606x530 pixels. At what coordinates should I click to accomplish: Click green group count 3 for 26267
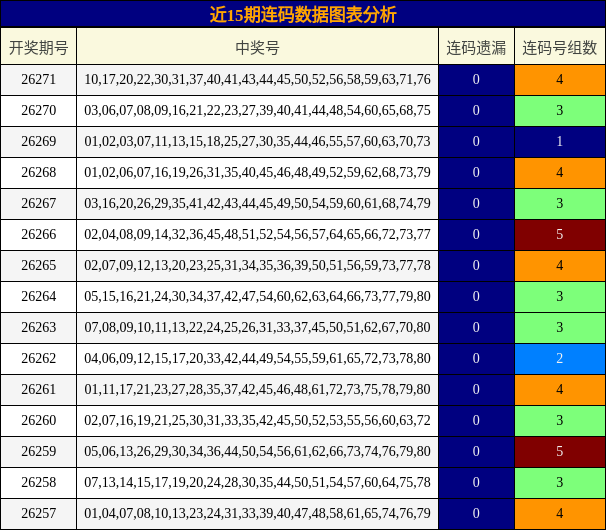[x=560, y=203]
